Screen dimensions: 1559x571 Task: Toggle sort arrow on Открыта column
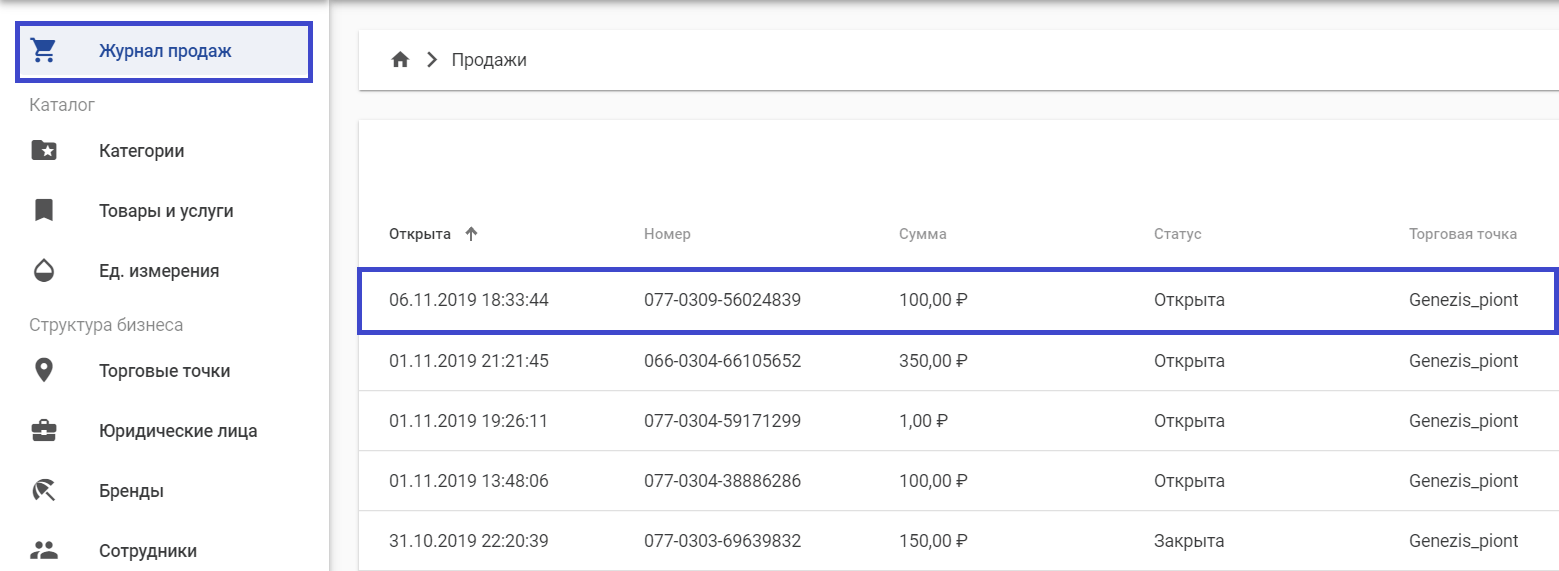tap(472, 234)
